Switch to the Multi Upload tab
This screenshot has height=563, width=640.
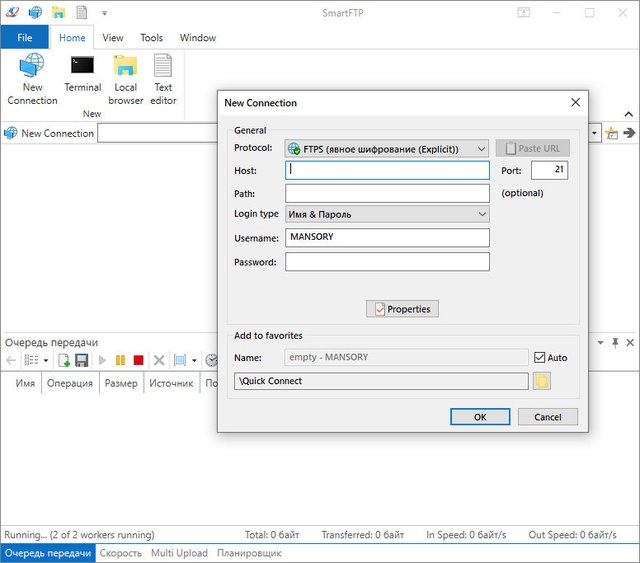(x=179, y=553)
